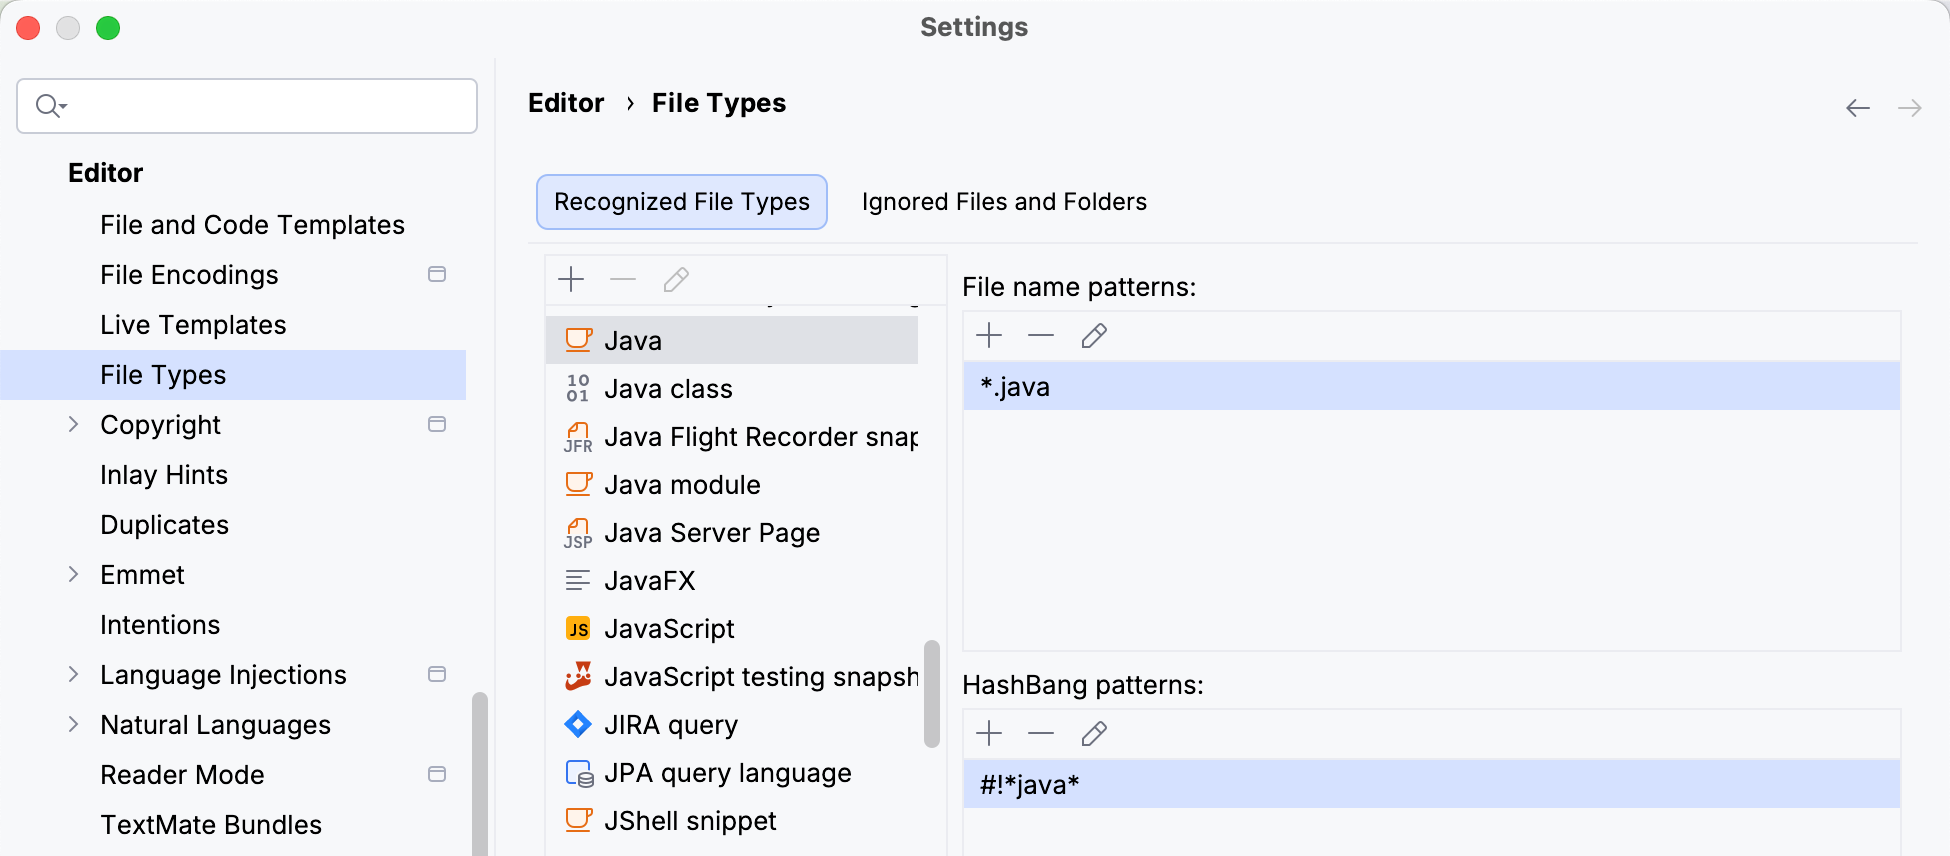Select File Types in the sidebar
Screen dimensions: 1950x856
(x=233, y=375)
